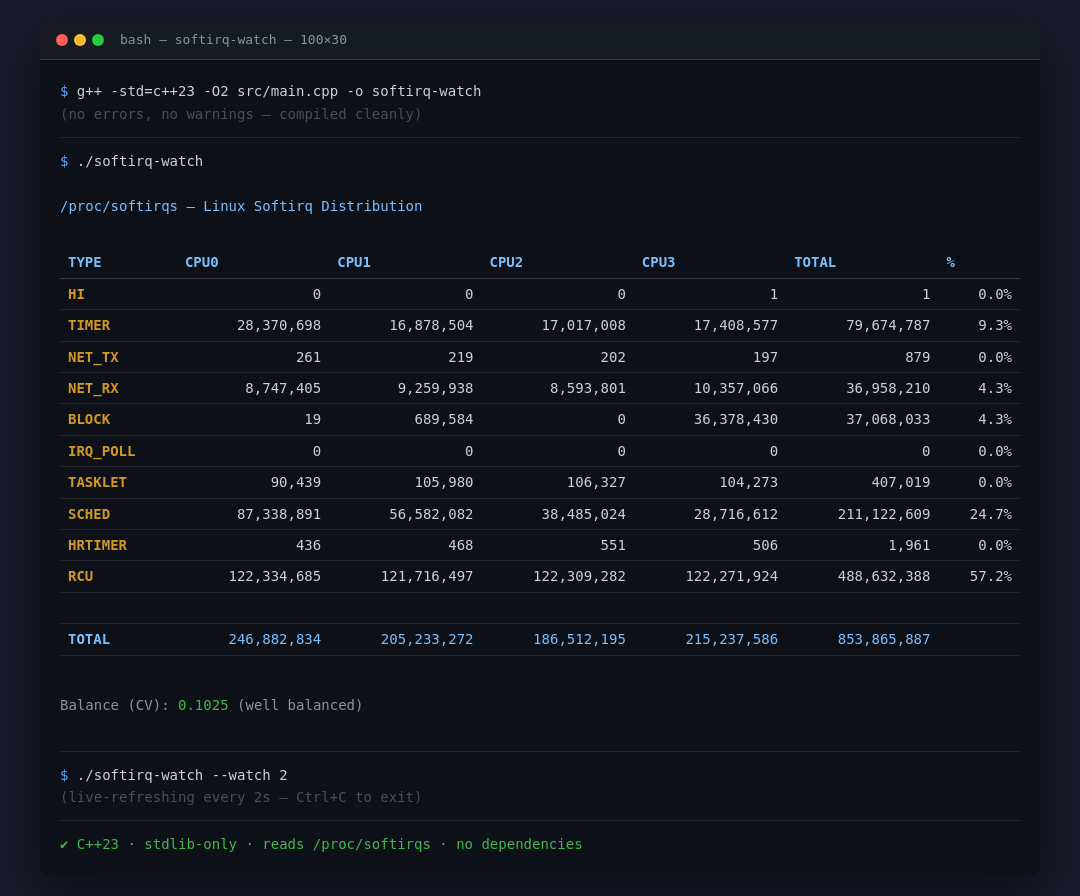
Task: Click TIMER CPU0 value 28,370,698
Action: 279,325
